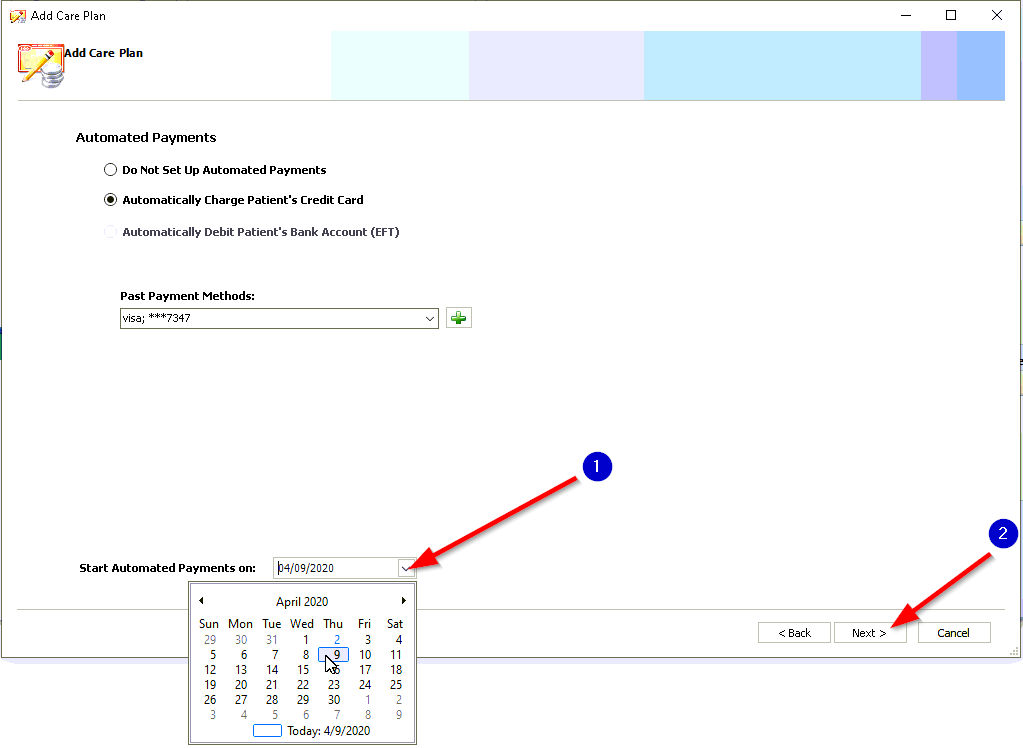
Task: Pick April 28 in the calendar
Action: coord(271,700)
